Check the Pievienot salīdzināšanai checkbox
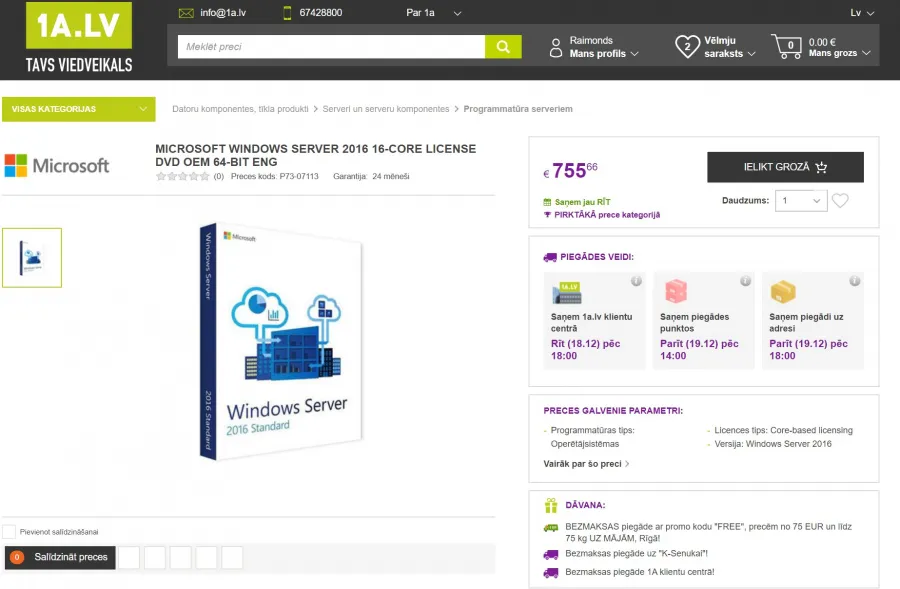This screenshot has width=900, height=589. click(x=9, y=532)
